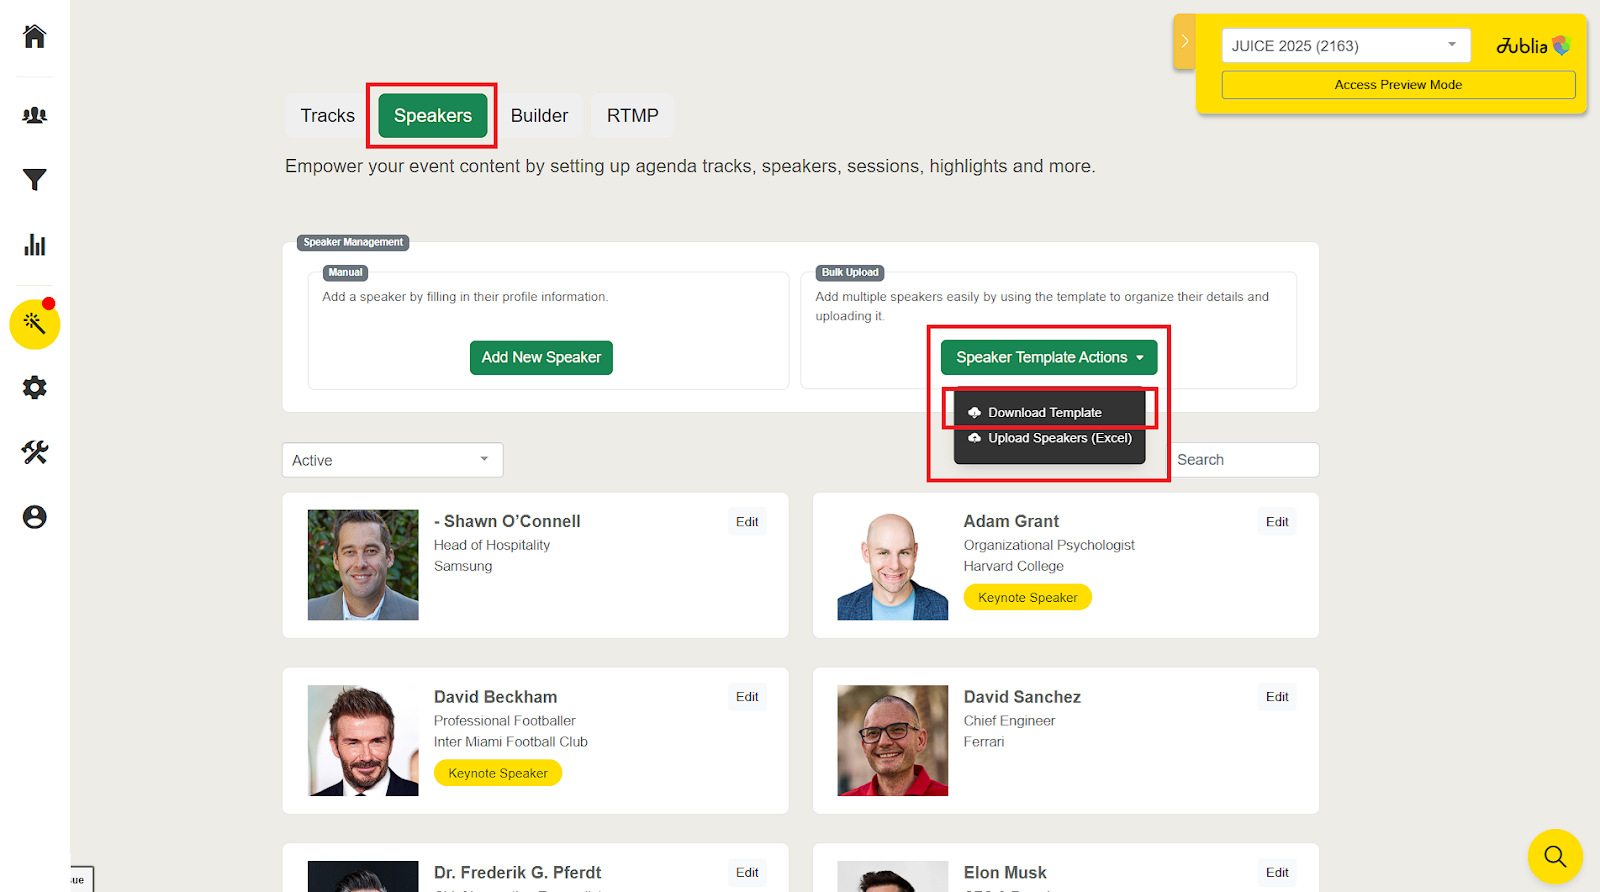Select the Speakers tab
This screenshot has width=1600, height=892.
click(433, 116)
